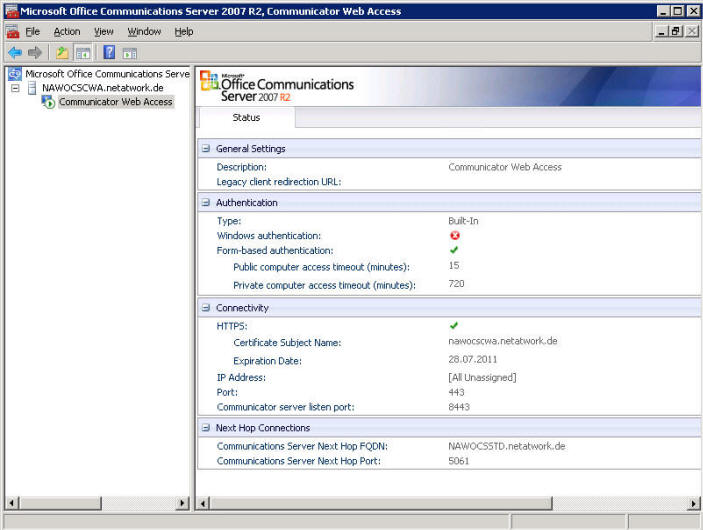Image resolution: width=703 pixels, height=530 pixels.
Task: Select NAWOCSCWA.netatwork.de tree item
Action: click(x=103, y=88)
